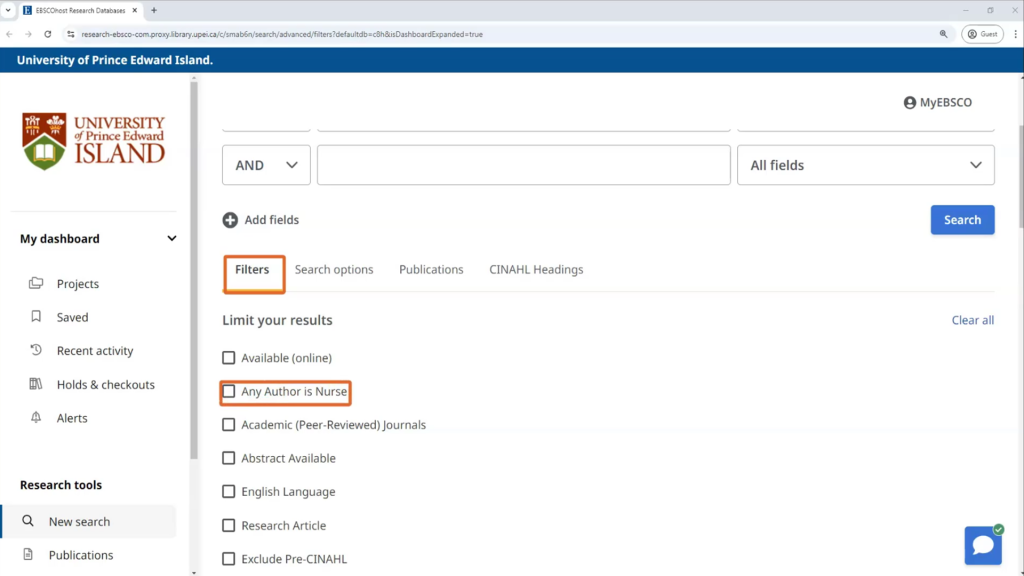This screenshot has height=576, width=1024.
Task: Open the CINAHL Headings tab
Action: [536, 270]
